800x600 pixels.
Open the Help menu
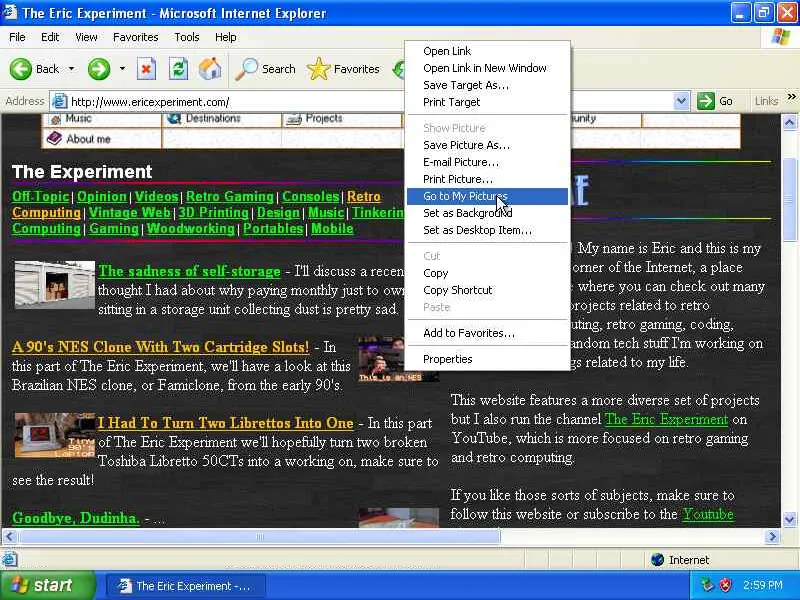click(225, 37)
